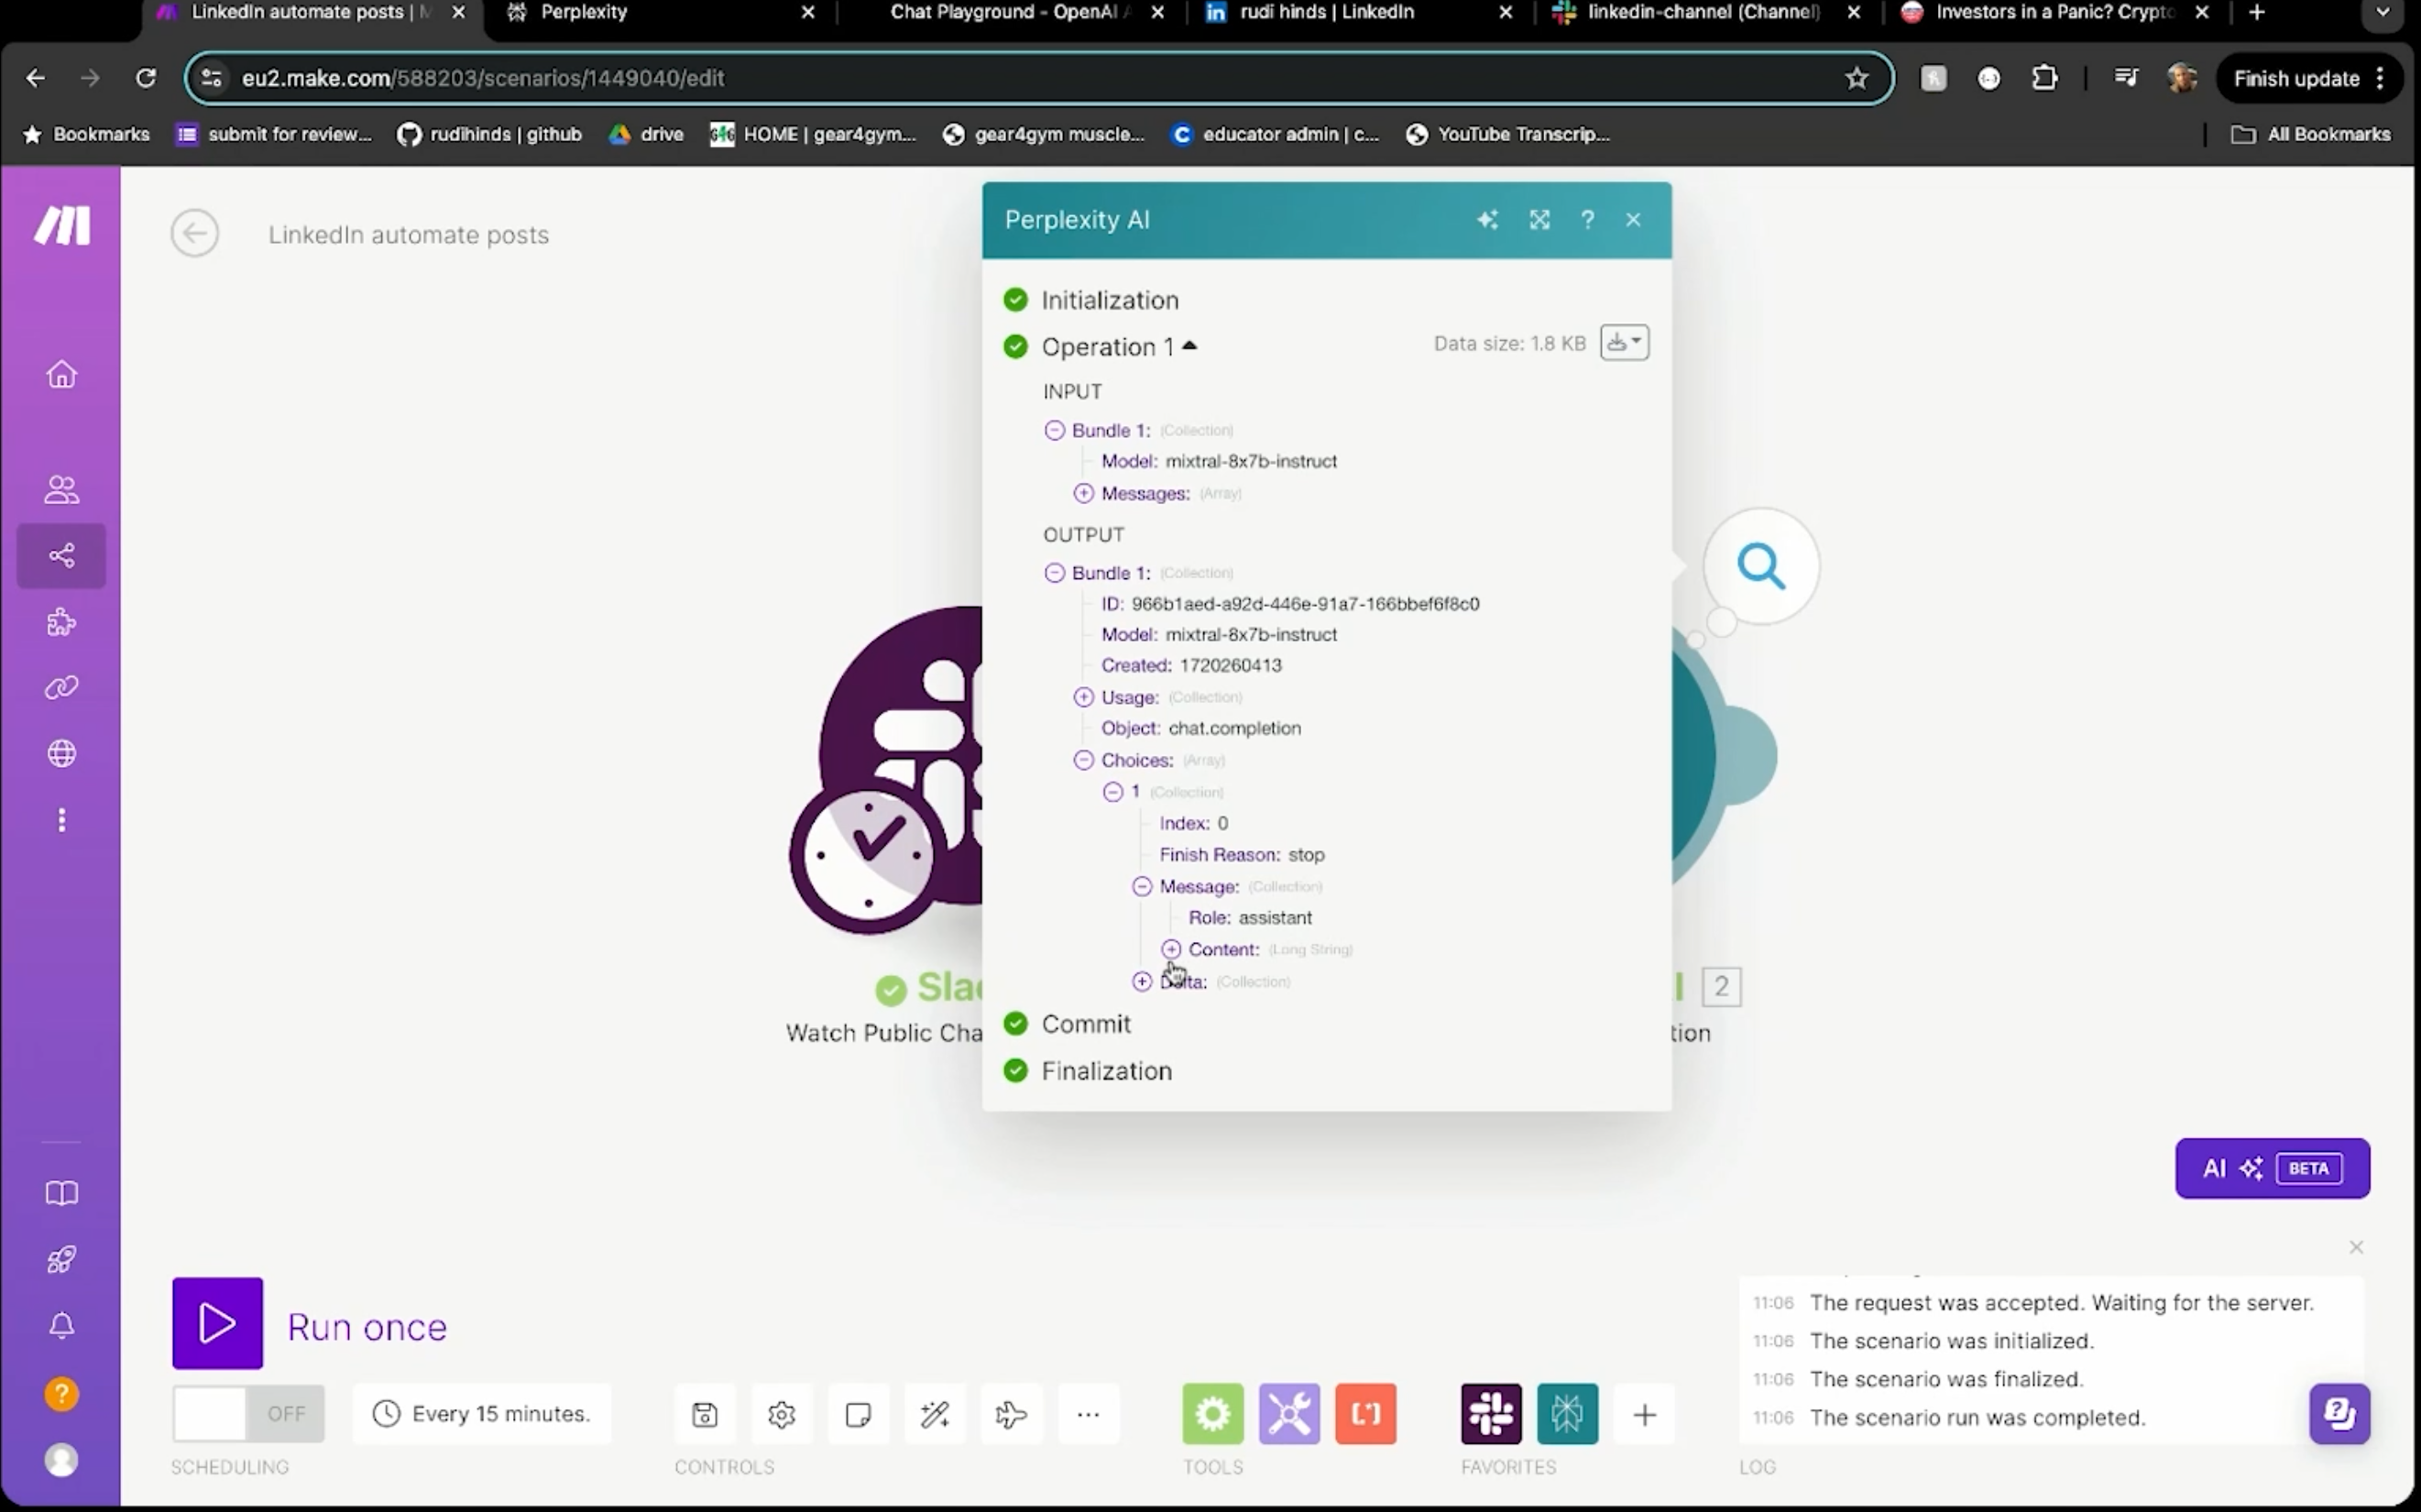Open scenario settings gear icon

point(781,1414)
